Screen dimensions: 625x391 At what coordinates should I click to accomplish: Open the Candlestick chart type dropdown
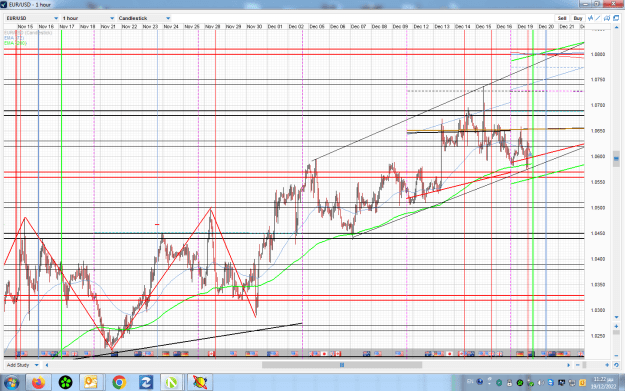(x=144, y=18)
